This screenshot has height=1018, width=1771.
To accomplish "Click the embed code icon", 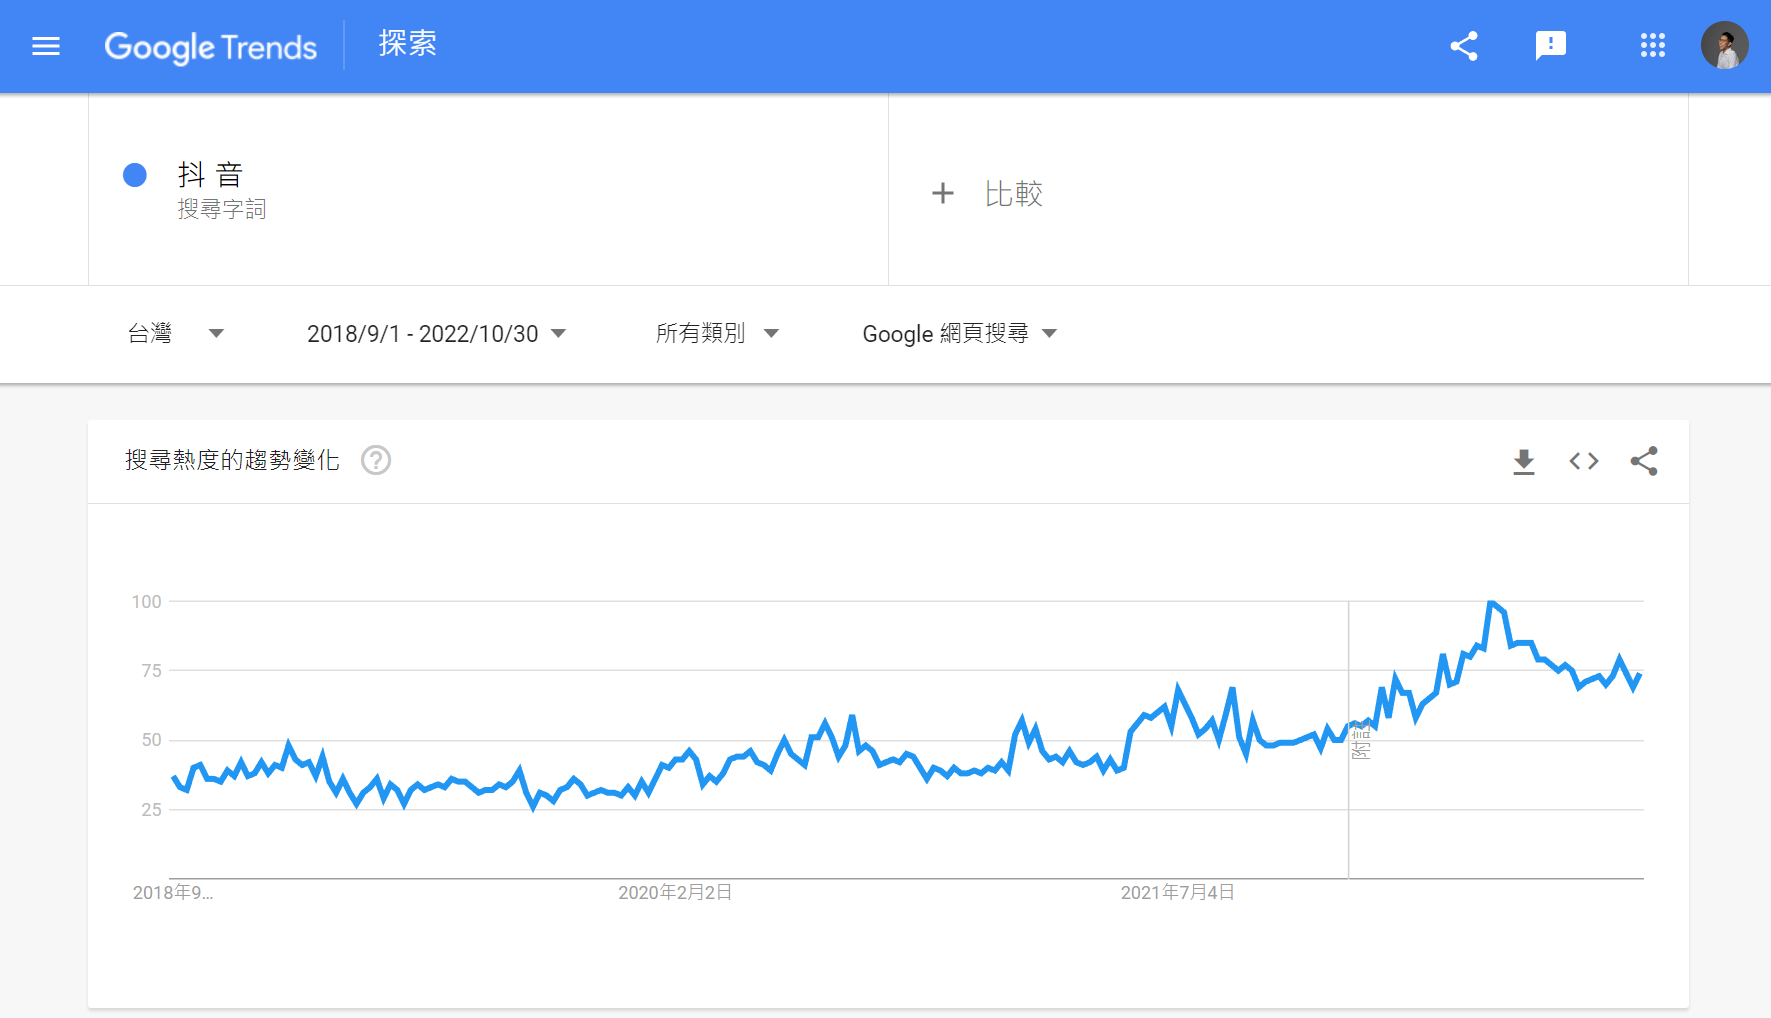I will pos(1583,461).
